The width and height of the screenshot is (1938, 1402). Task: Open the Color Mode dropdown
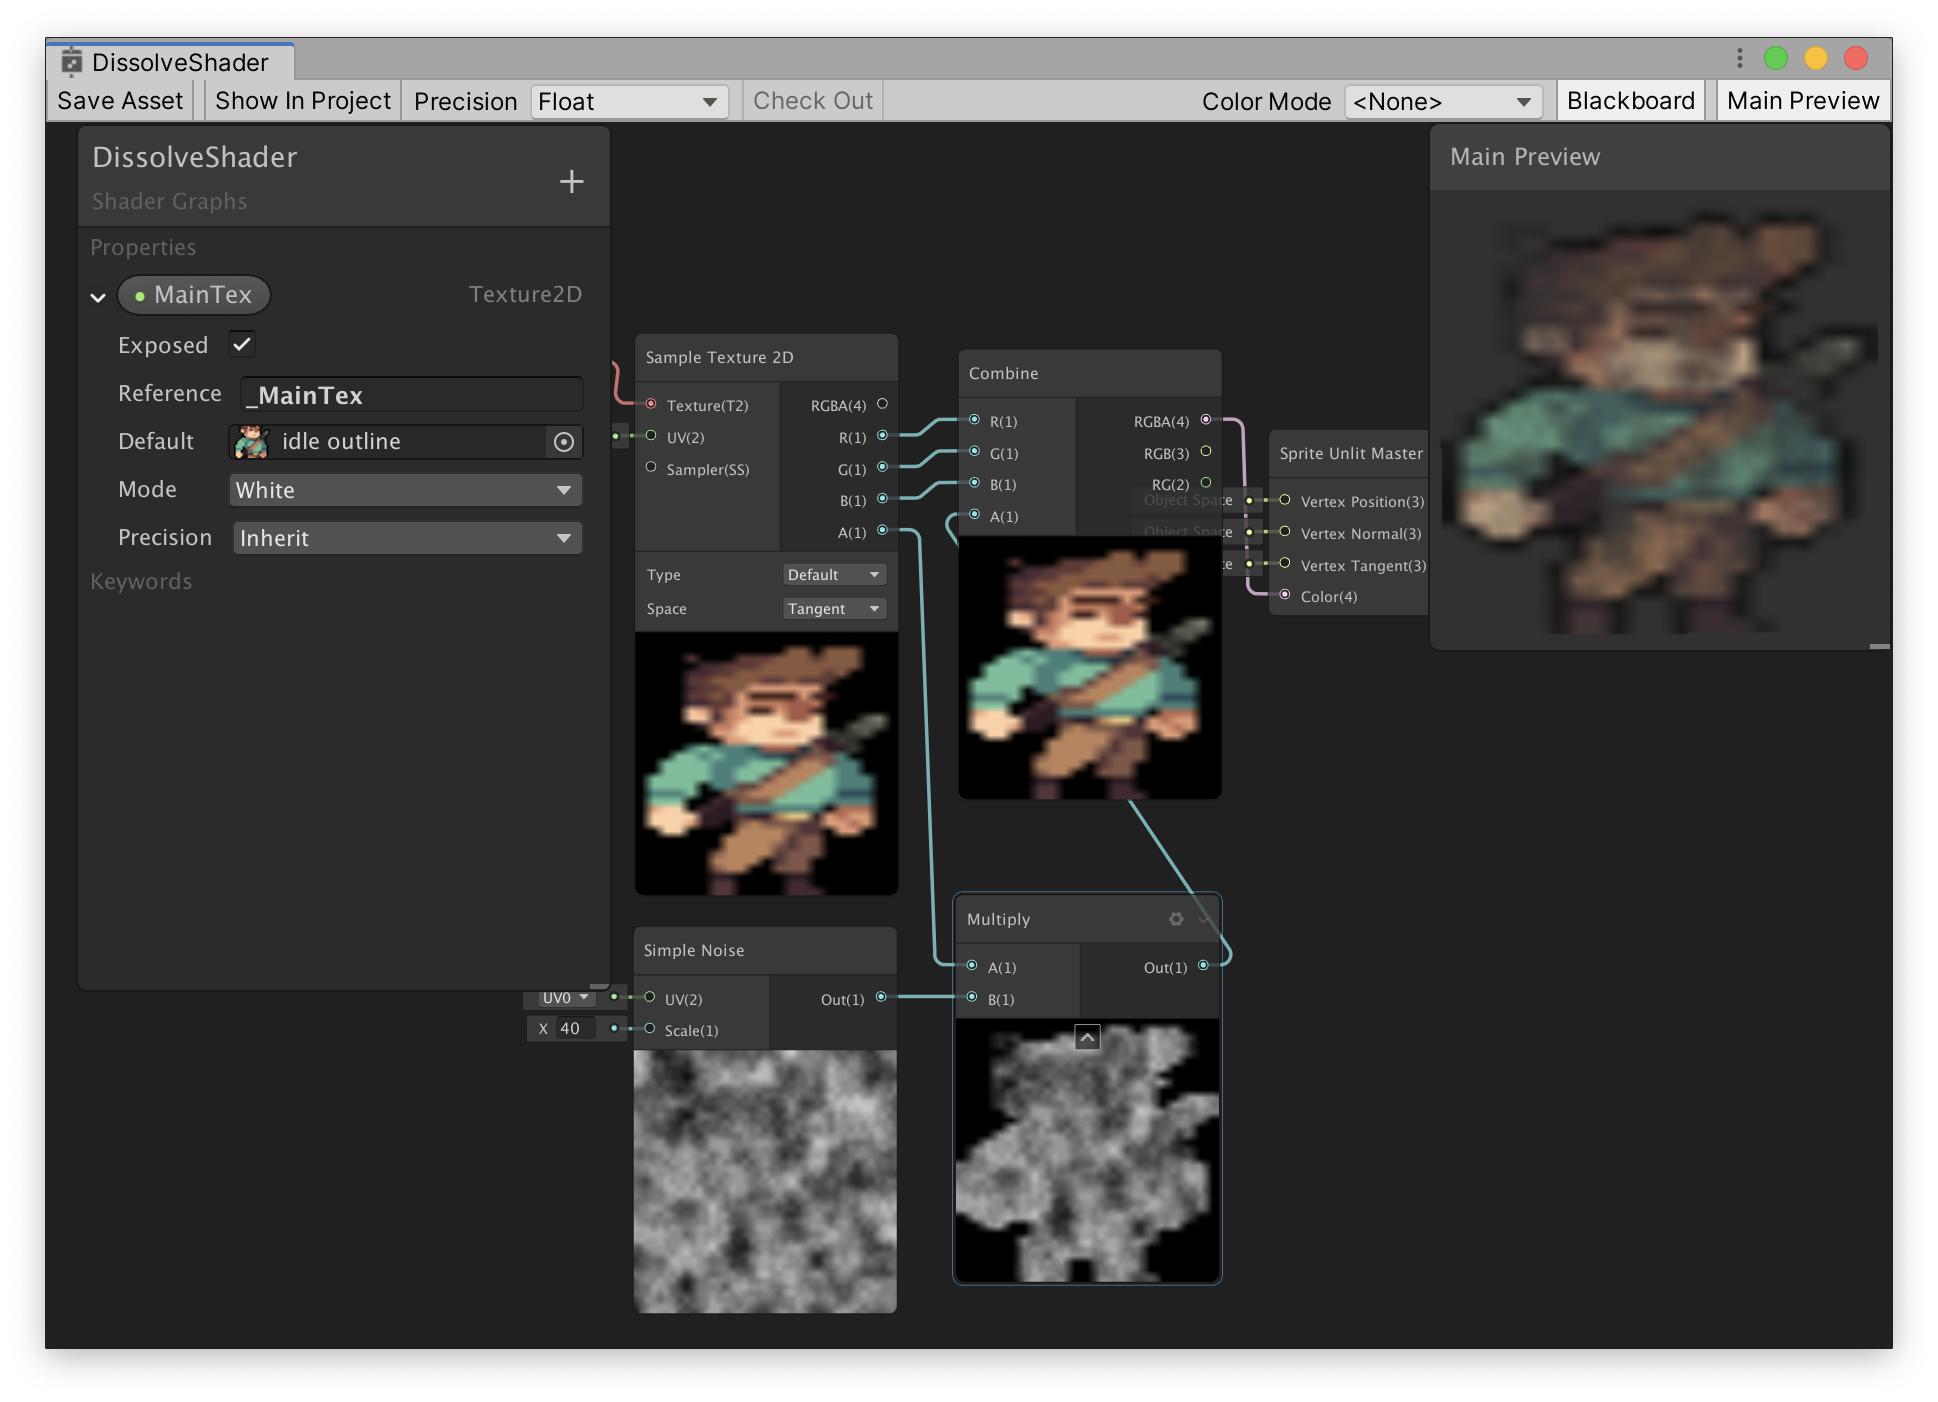[1442, 102]
